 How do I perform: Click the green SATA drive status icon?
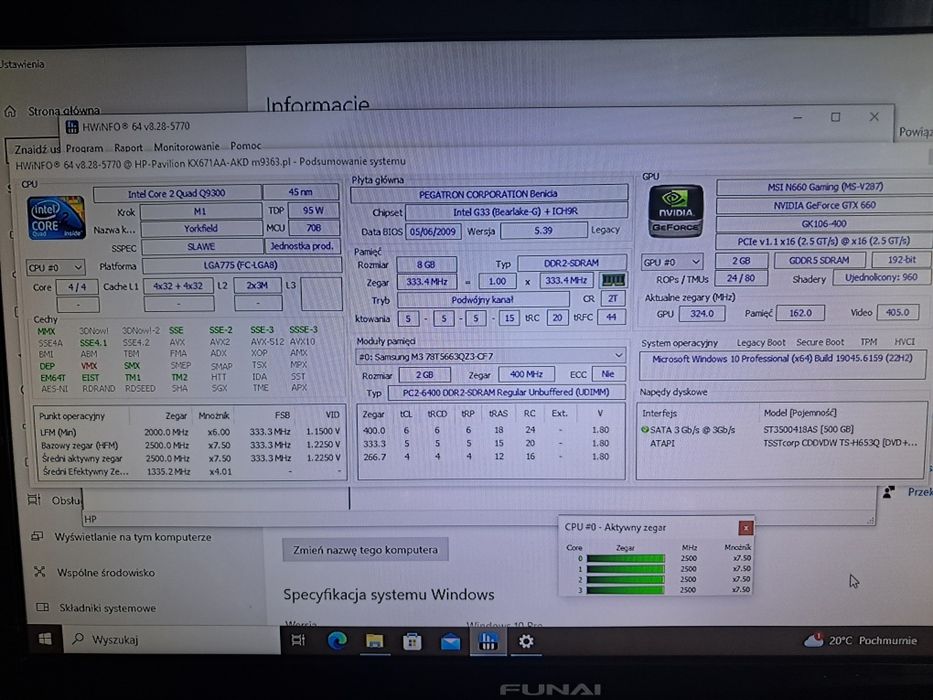coord(644,429)
